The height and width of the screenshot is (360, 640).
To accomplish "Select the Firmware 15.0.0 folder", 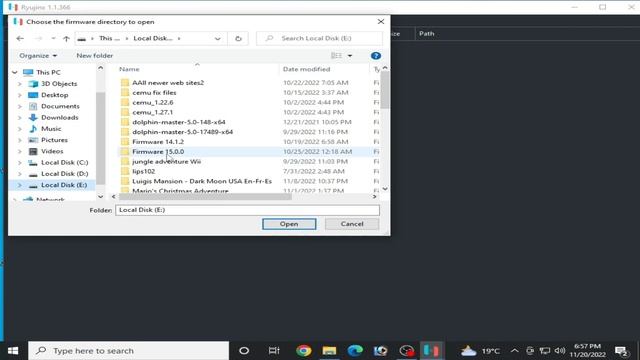I will point(158,151).
